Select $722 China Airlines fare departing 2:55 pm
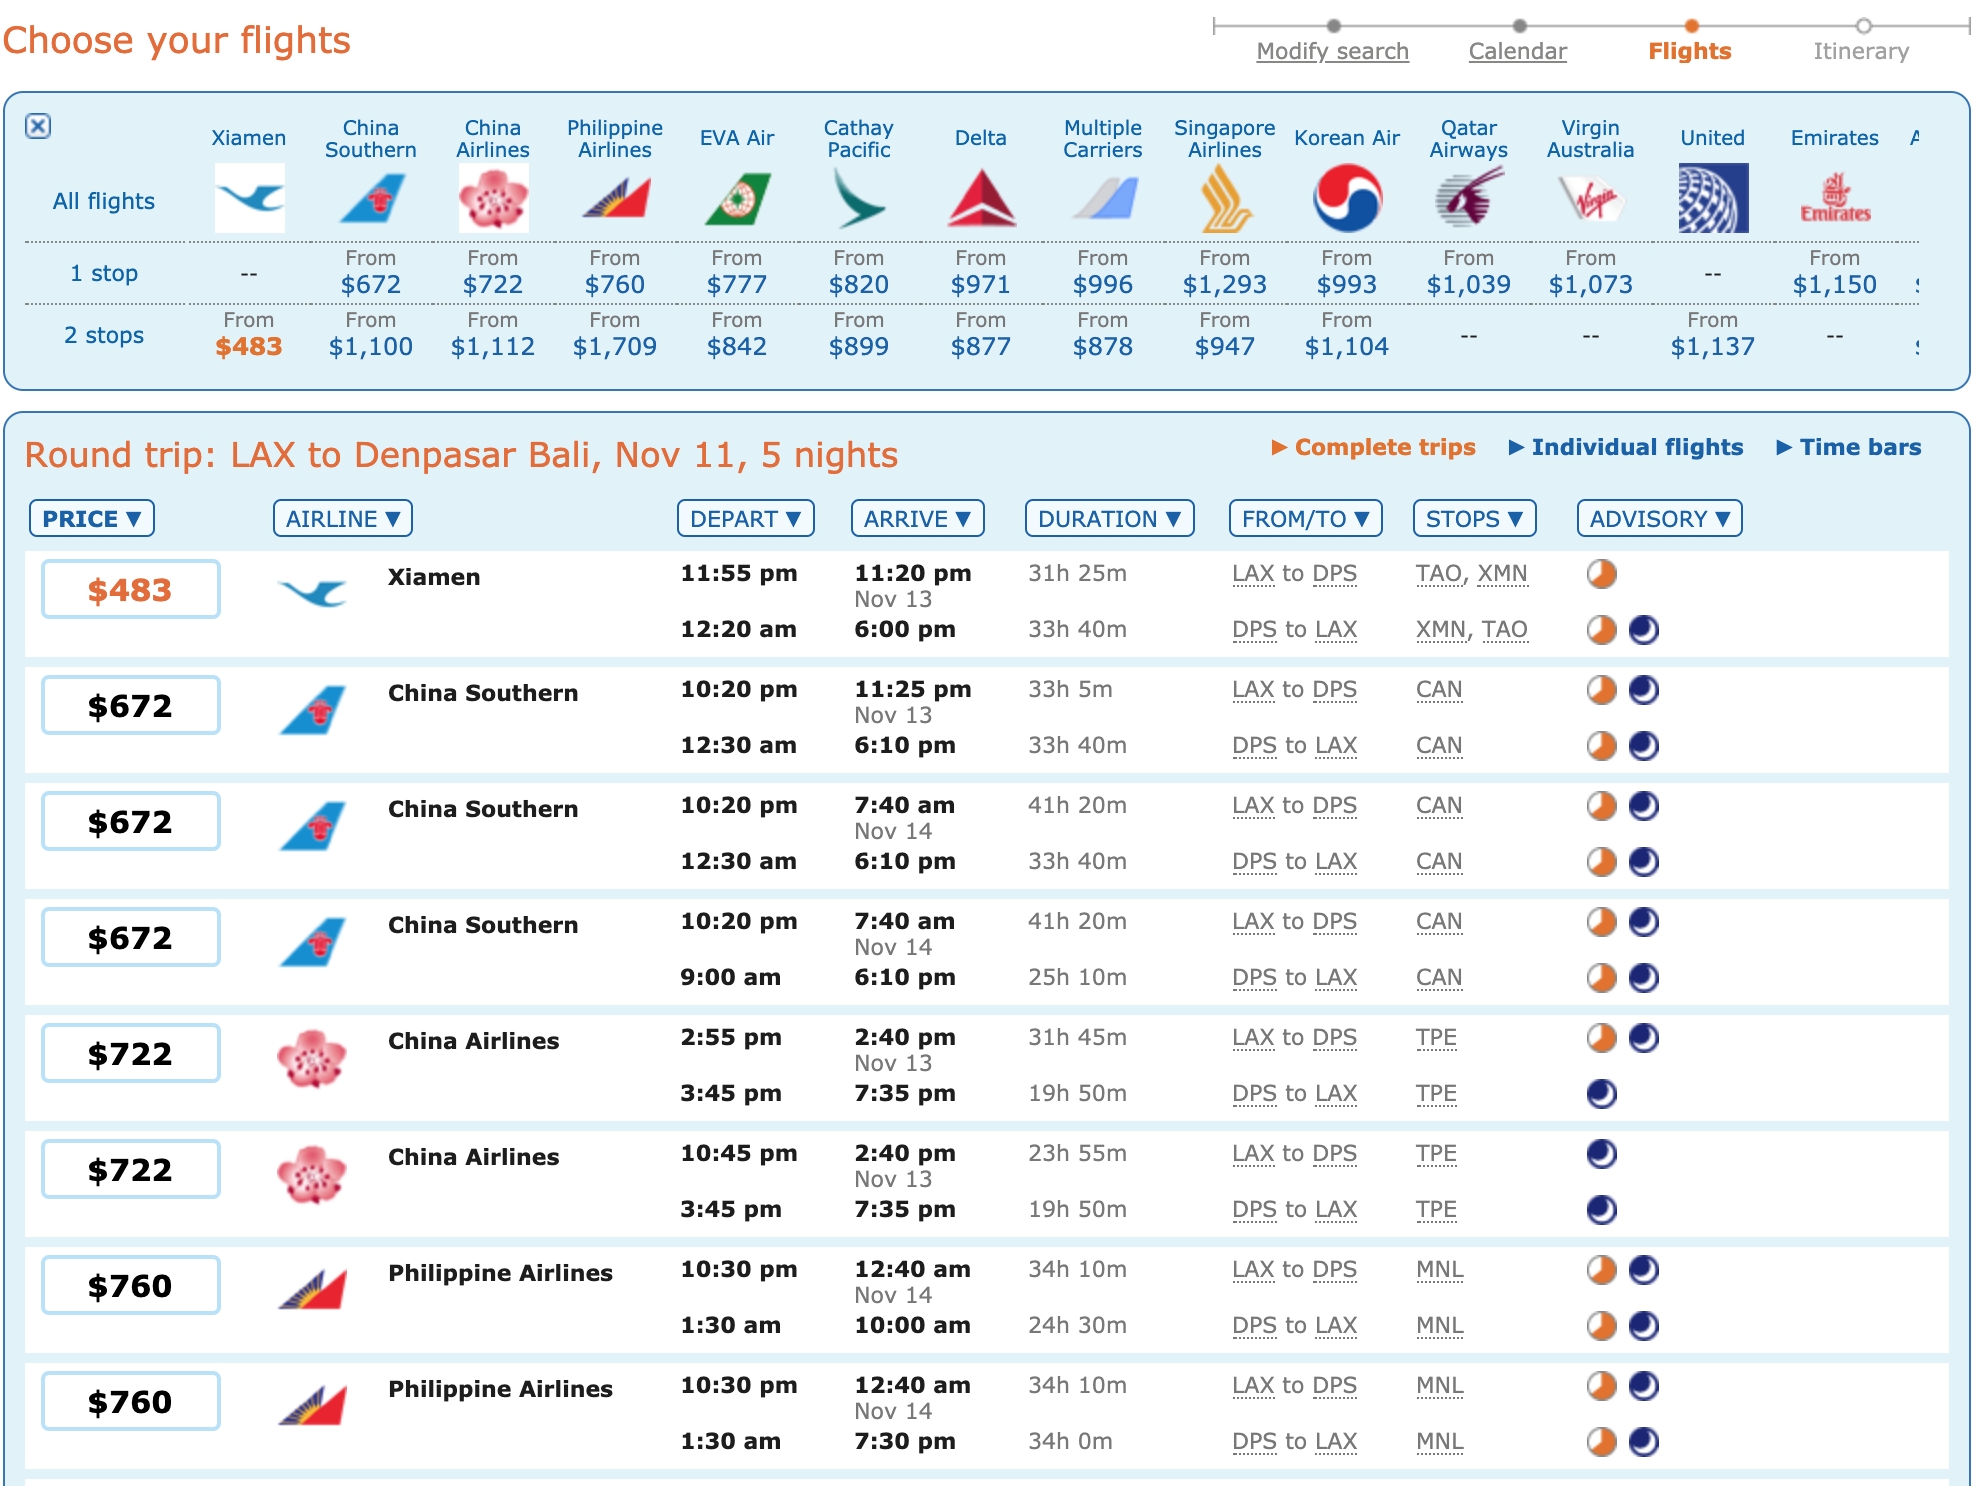The height and width of the screenshot is (1486, 1975). click(x=131, y=1053)
